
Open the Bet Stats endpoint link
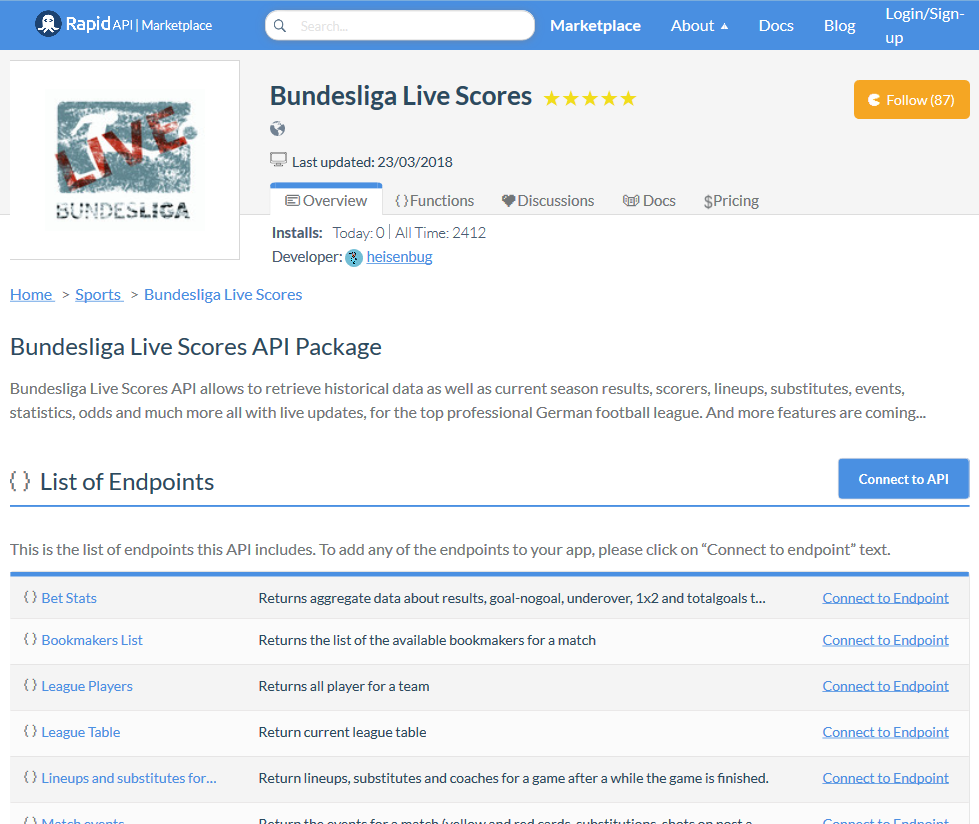(x=69, y=598)
